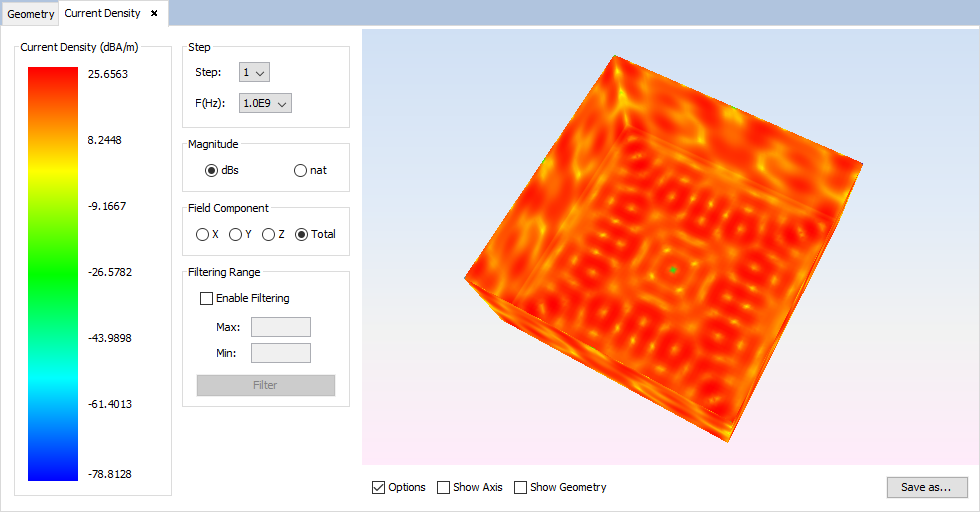The width and height of the screenshot is (980, 512).
Task: Switch to Z field component
Action: point(268,234)
